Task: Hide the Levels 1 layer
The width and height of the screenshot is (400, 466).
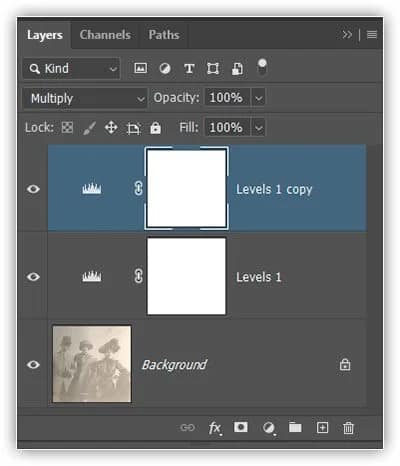Action: (33, 277)
